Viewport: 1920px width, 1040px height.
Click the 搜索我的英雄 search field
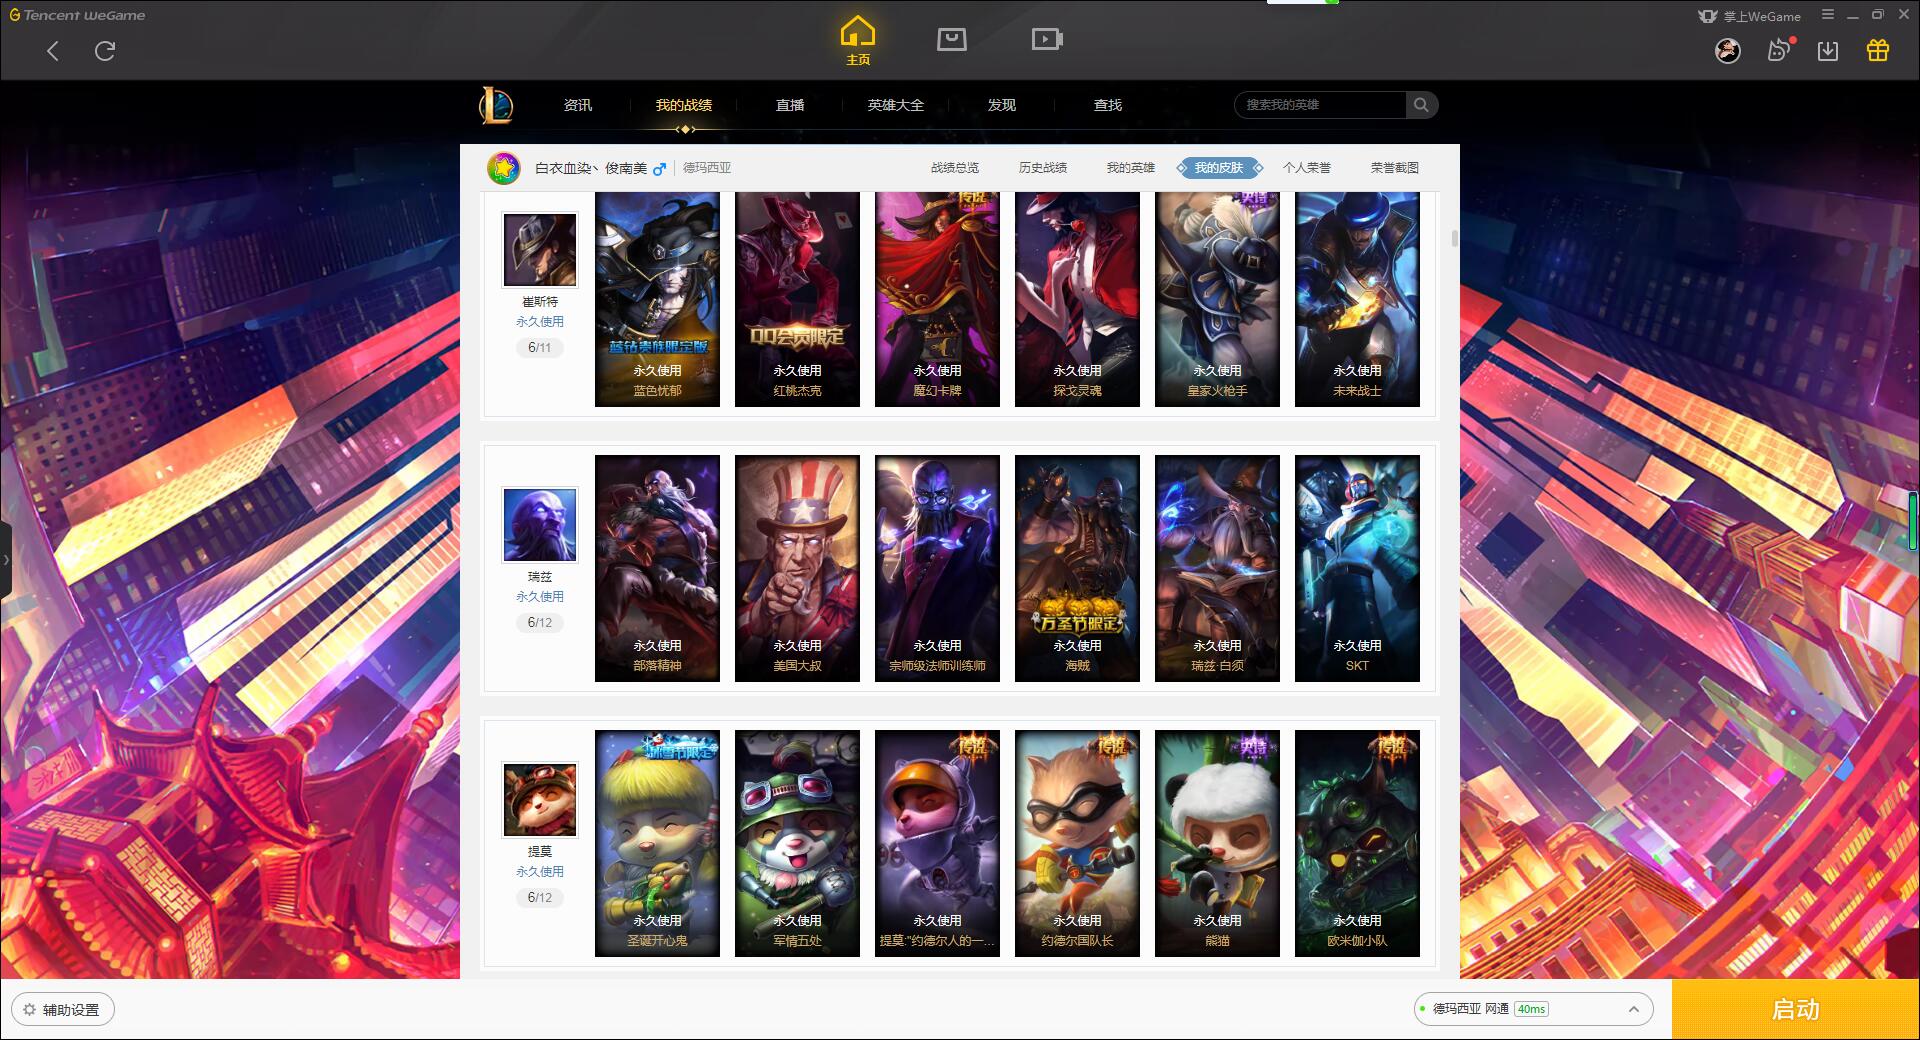click(1321, 105)
